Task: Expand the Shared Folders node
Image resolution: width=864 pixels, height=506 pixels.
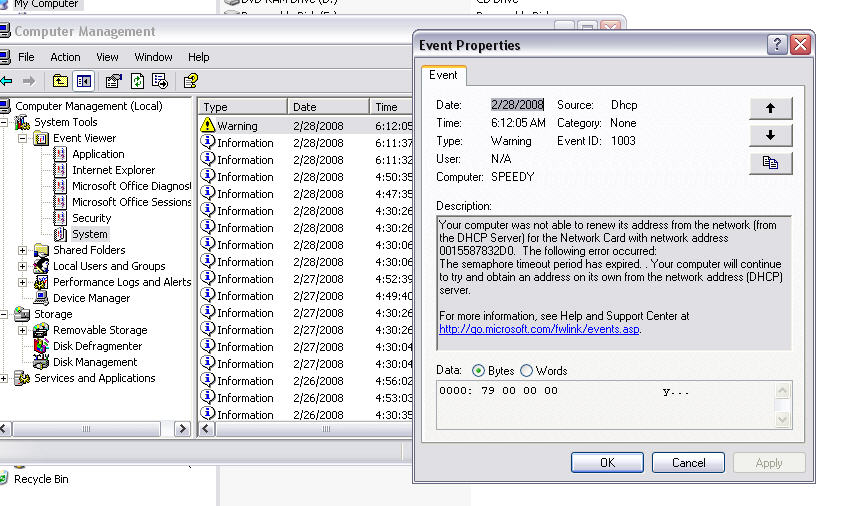Action: (23, 250)
